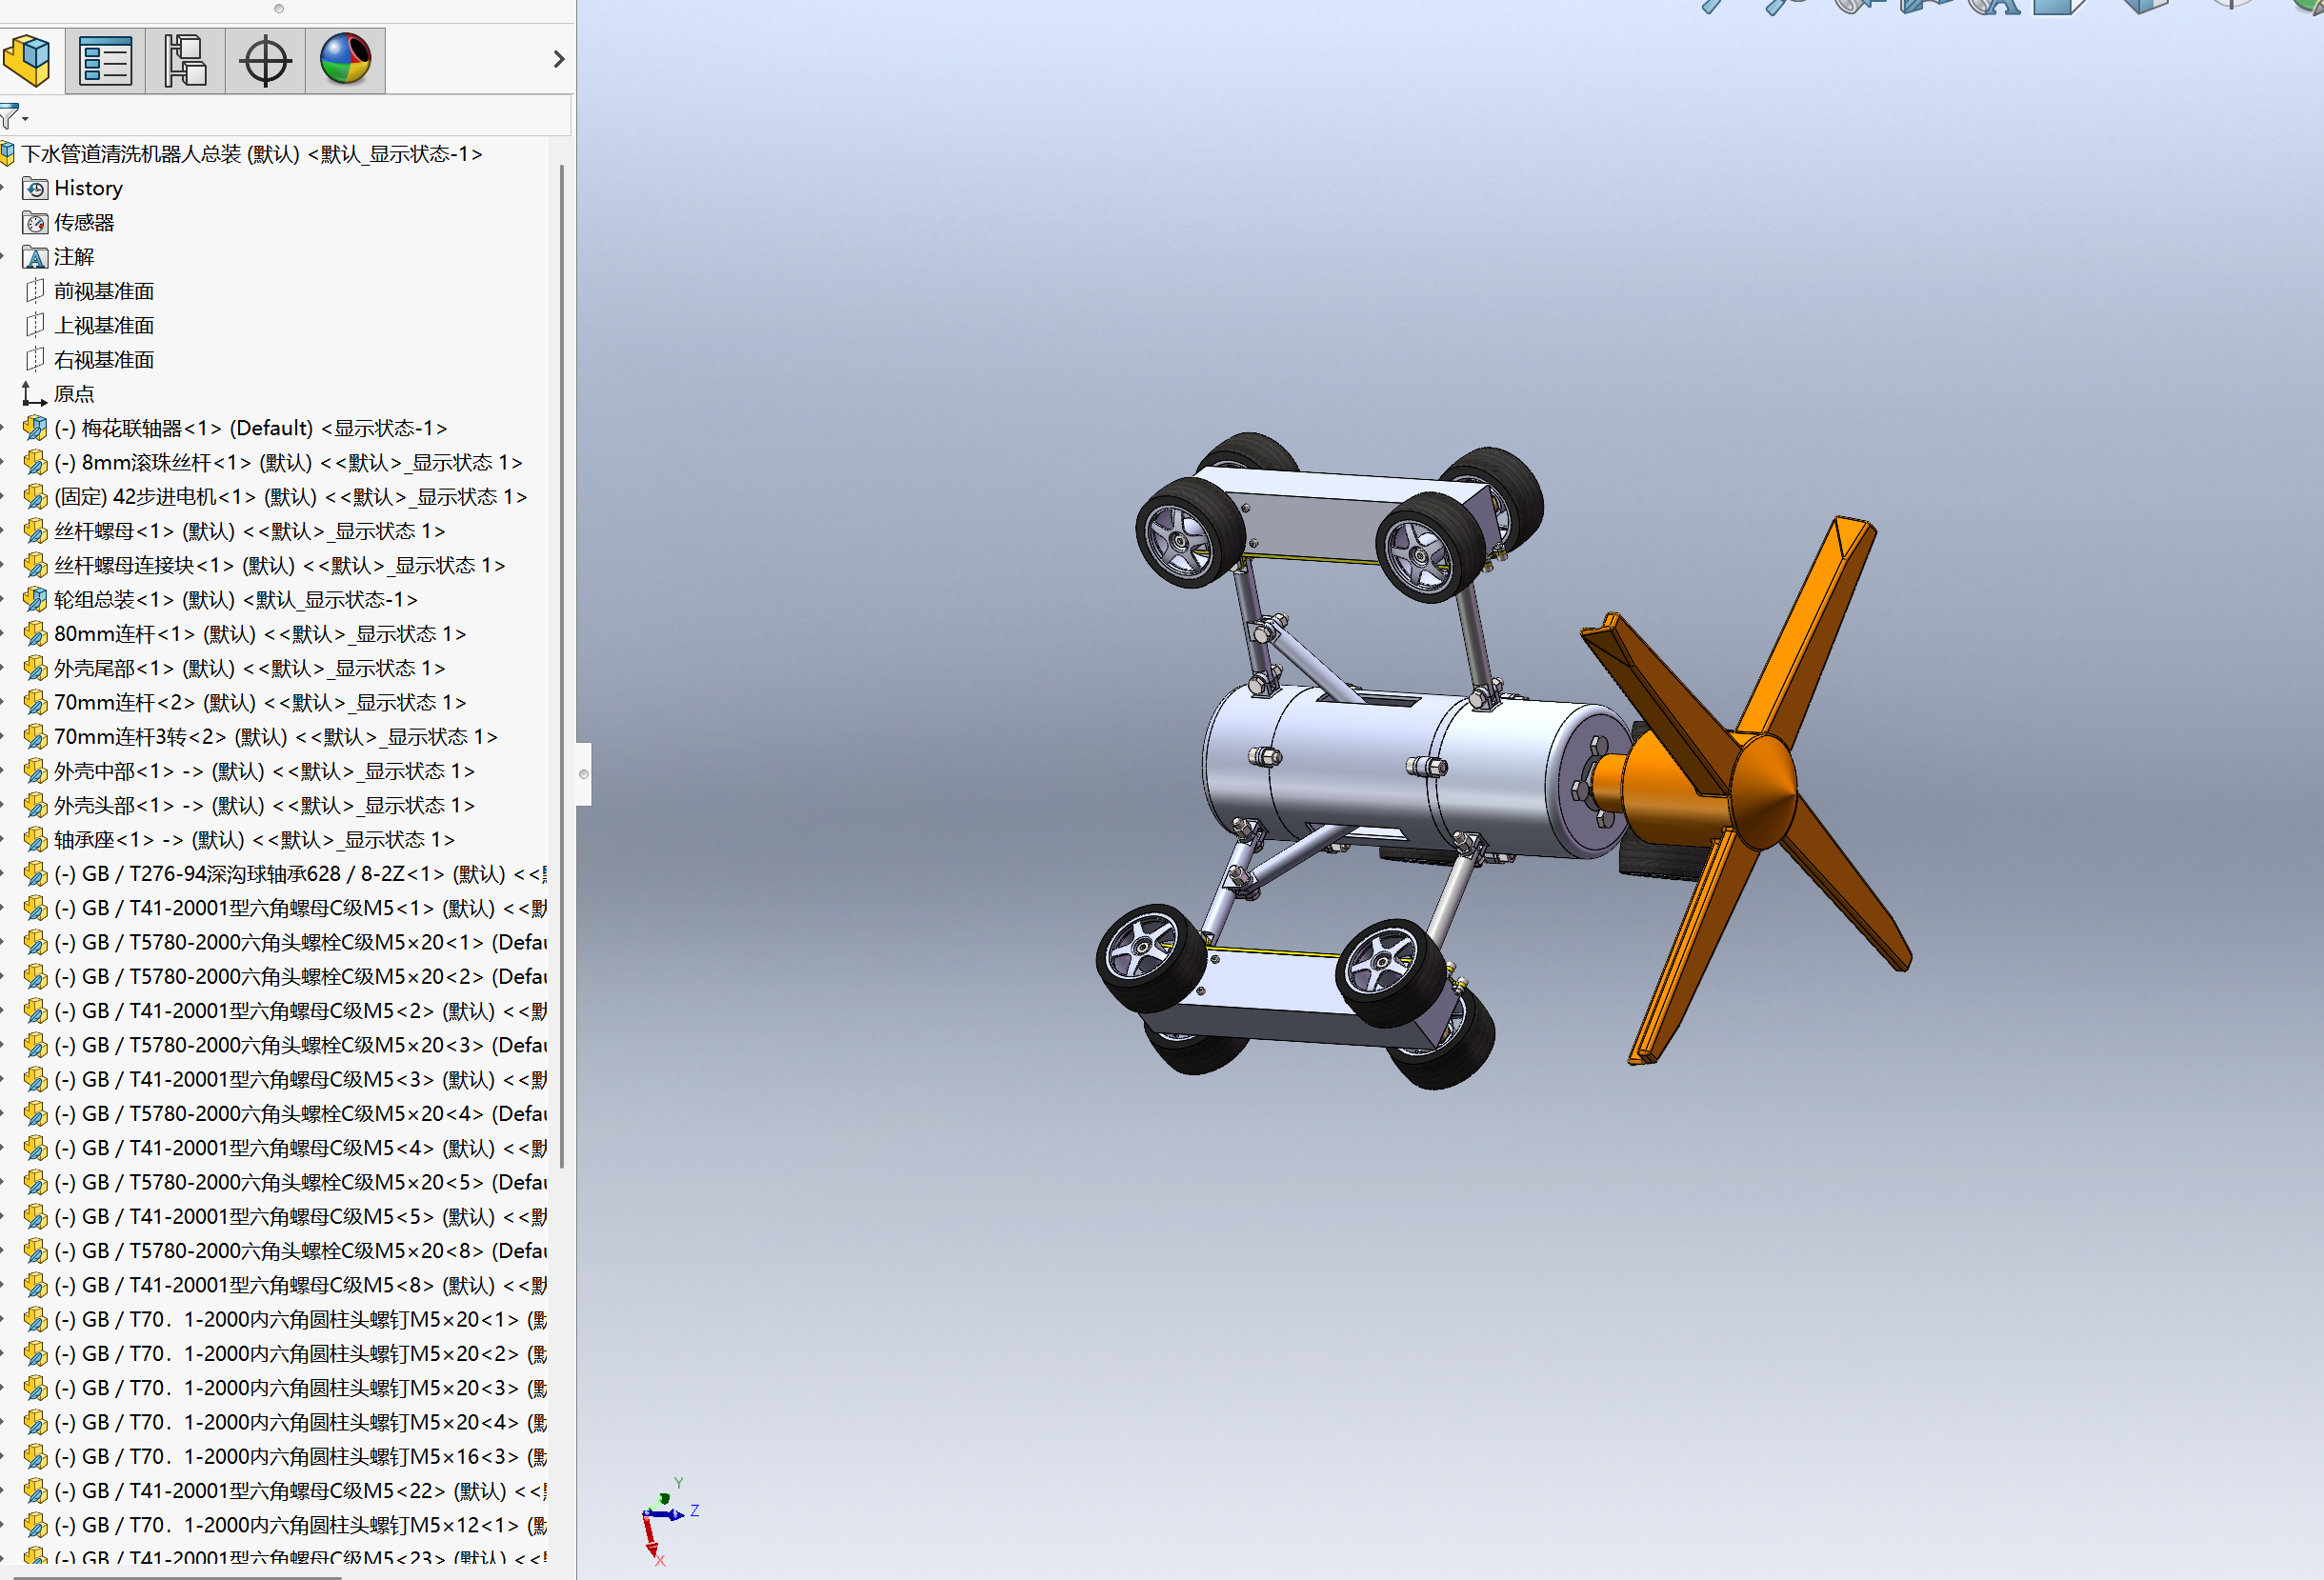Click the 外壳头部<1> part icon
The height and width of the screenshot is (1580, 2324).
pyautogui.click(x=35, y=805)
